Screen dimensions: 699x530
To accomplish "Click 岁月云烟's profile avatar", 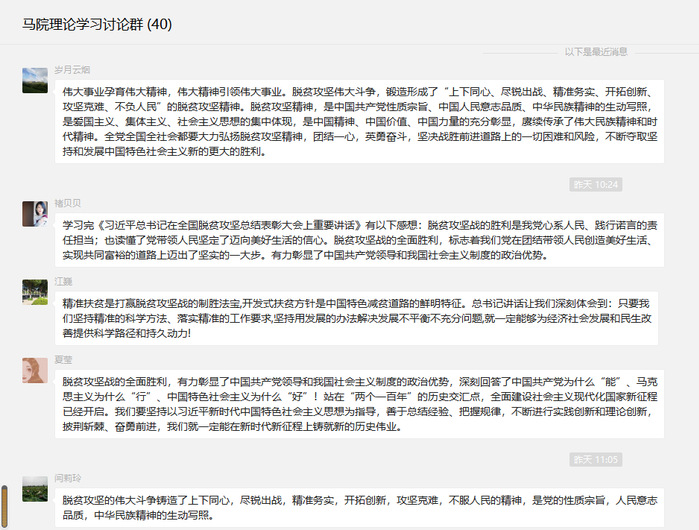I will click(35, 81).
